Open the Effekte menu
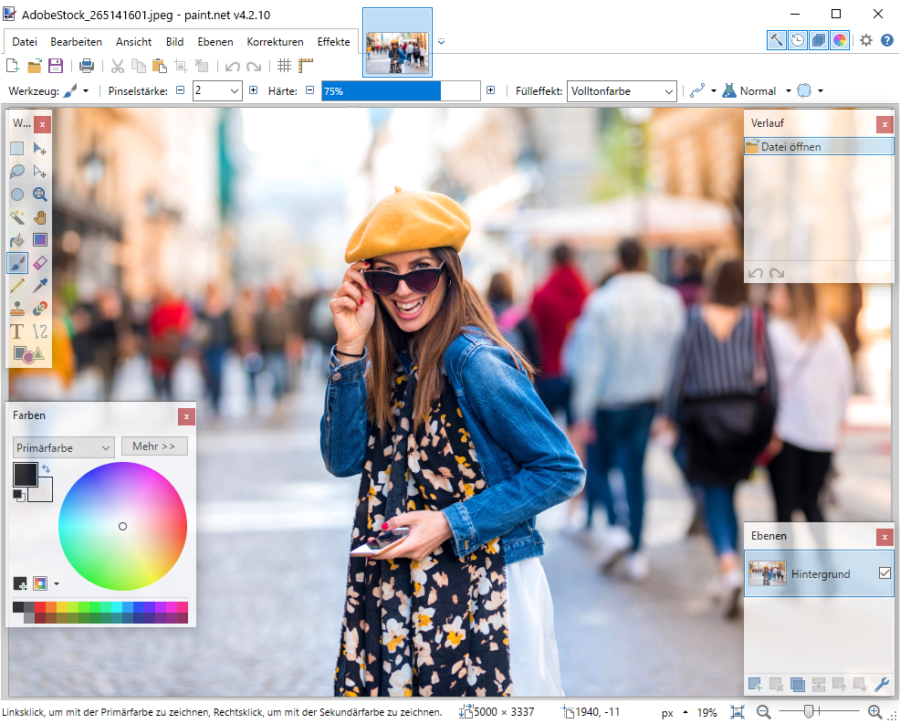Image resolution: width=900 pixels, height=724 pixels. [334, 42]
